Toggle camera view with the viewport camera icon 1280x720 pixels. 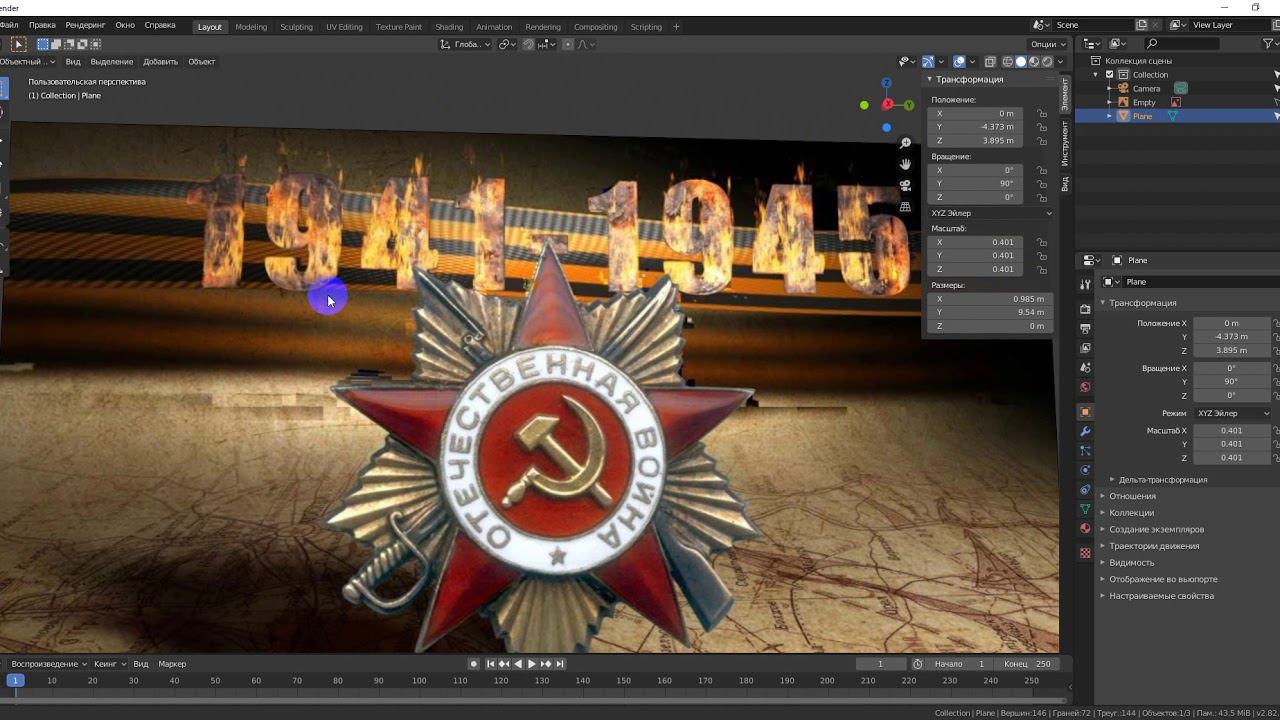(905, 186)
